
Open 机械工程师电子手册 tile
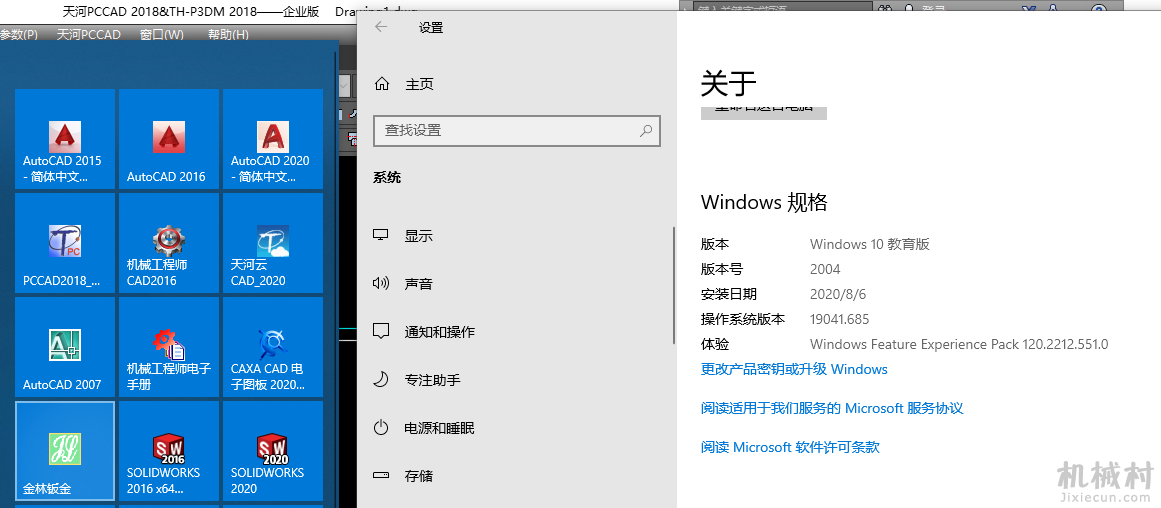[x=169, y=347]
